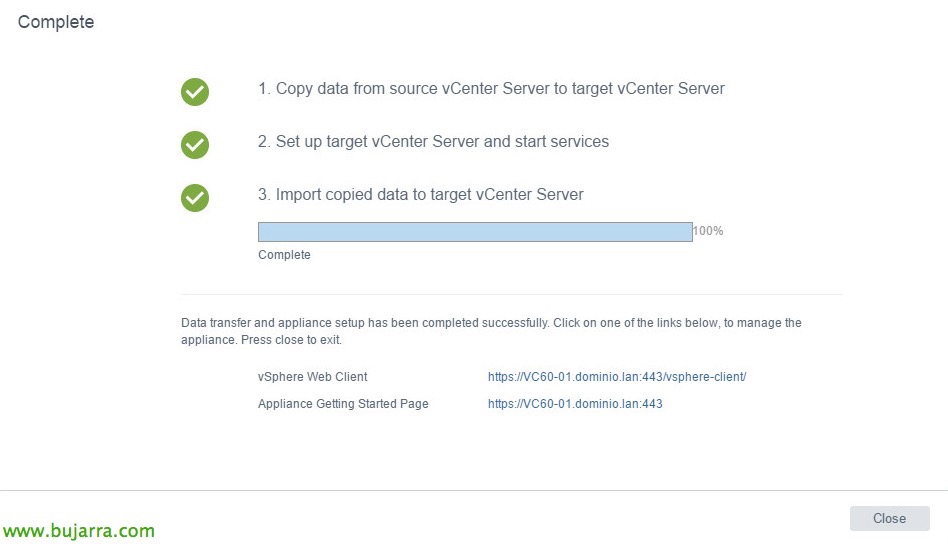The image size is (948, 544).
Task: Click the 'Complete' dialog title
Action: (56, 22)
